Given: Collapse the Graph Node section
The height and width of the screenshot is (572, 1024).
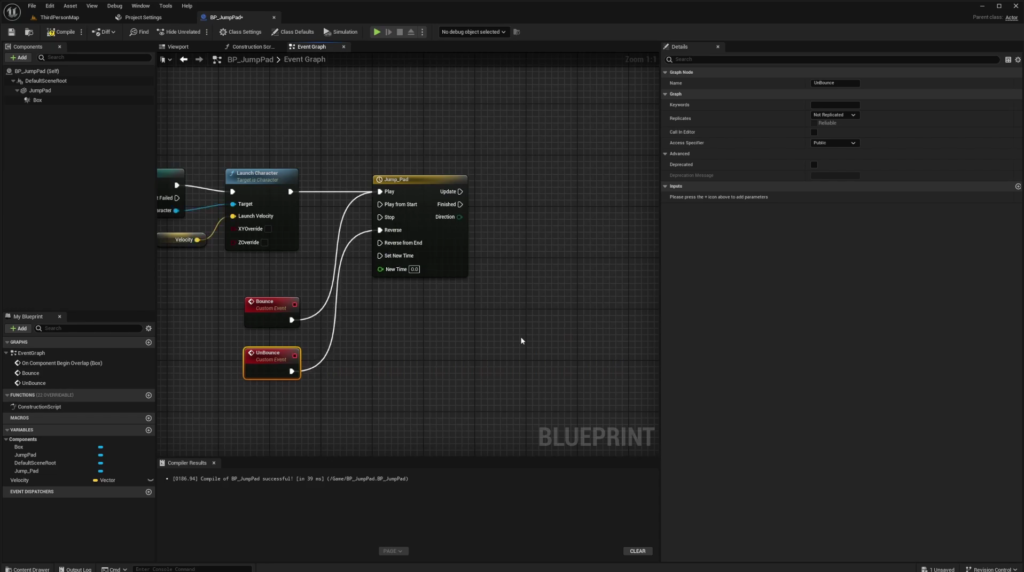Looking at the screenshot, I should 665,72.
